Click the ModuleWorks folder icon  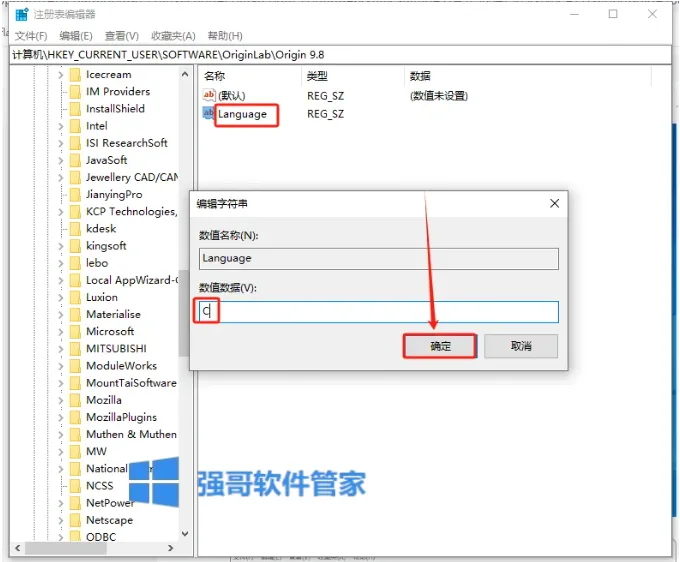(75, 366)
